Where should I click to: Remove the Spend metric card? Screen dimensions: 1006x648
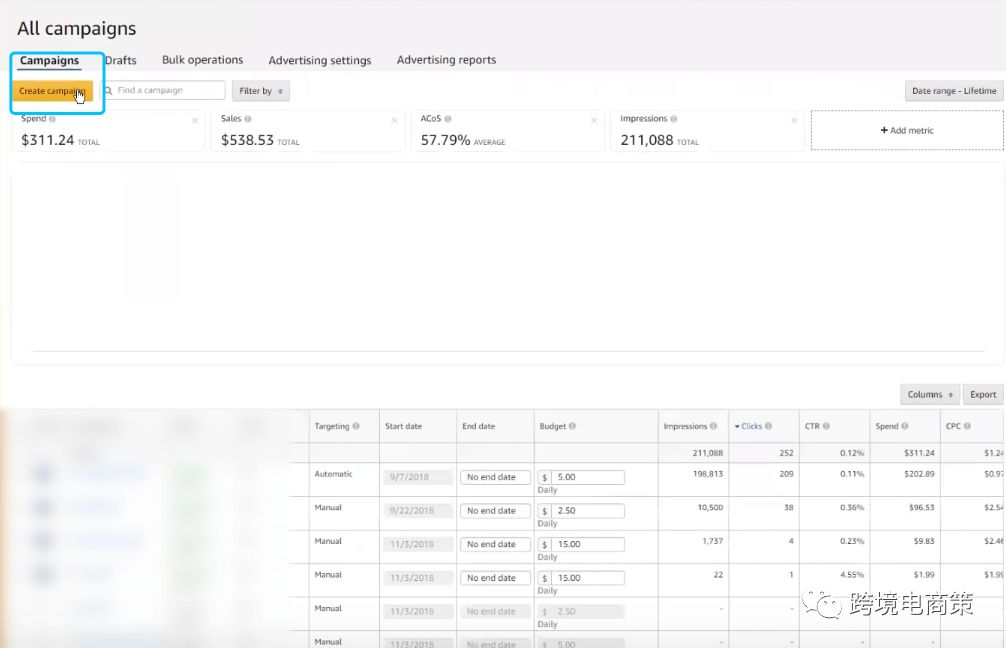pos(195,121)
